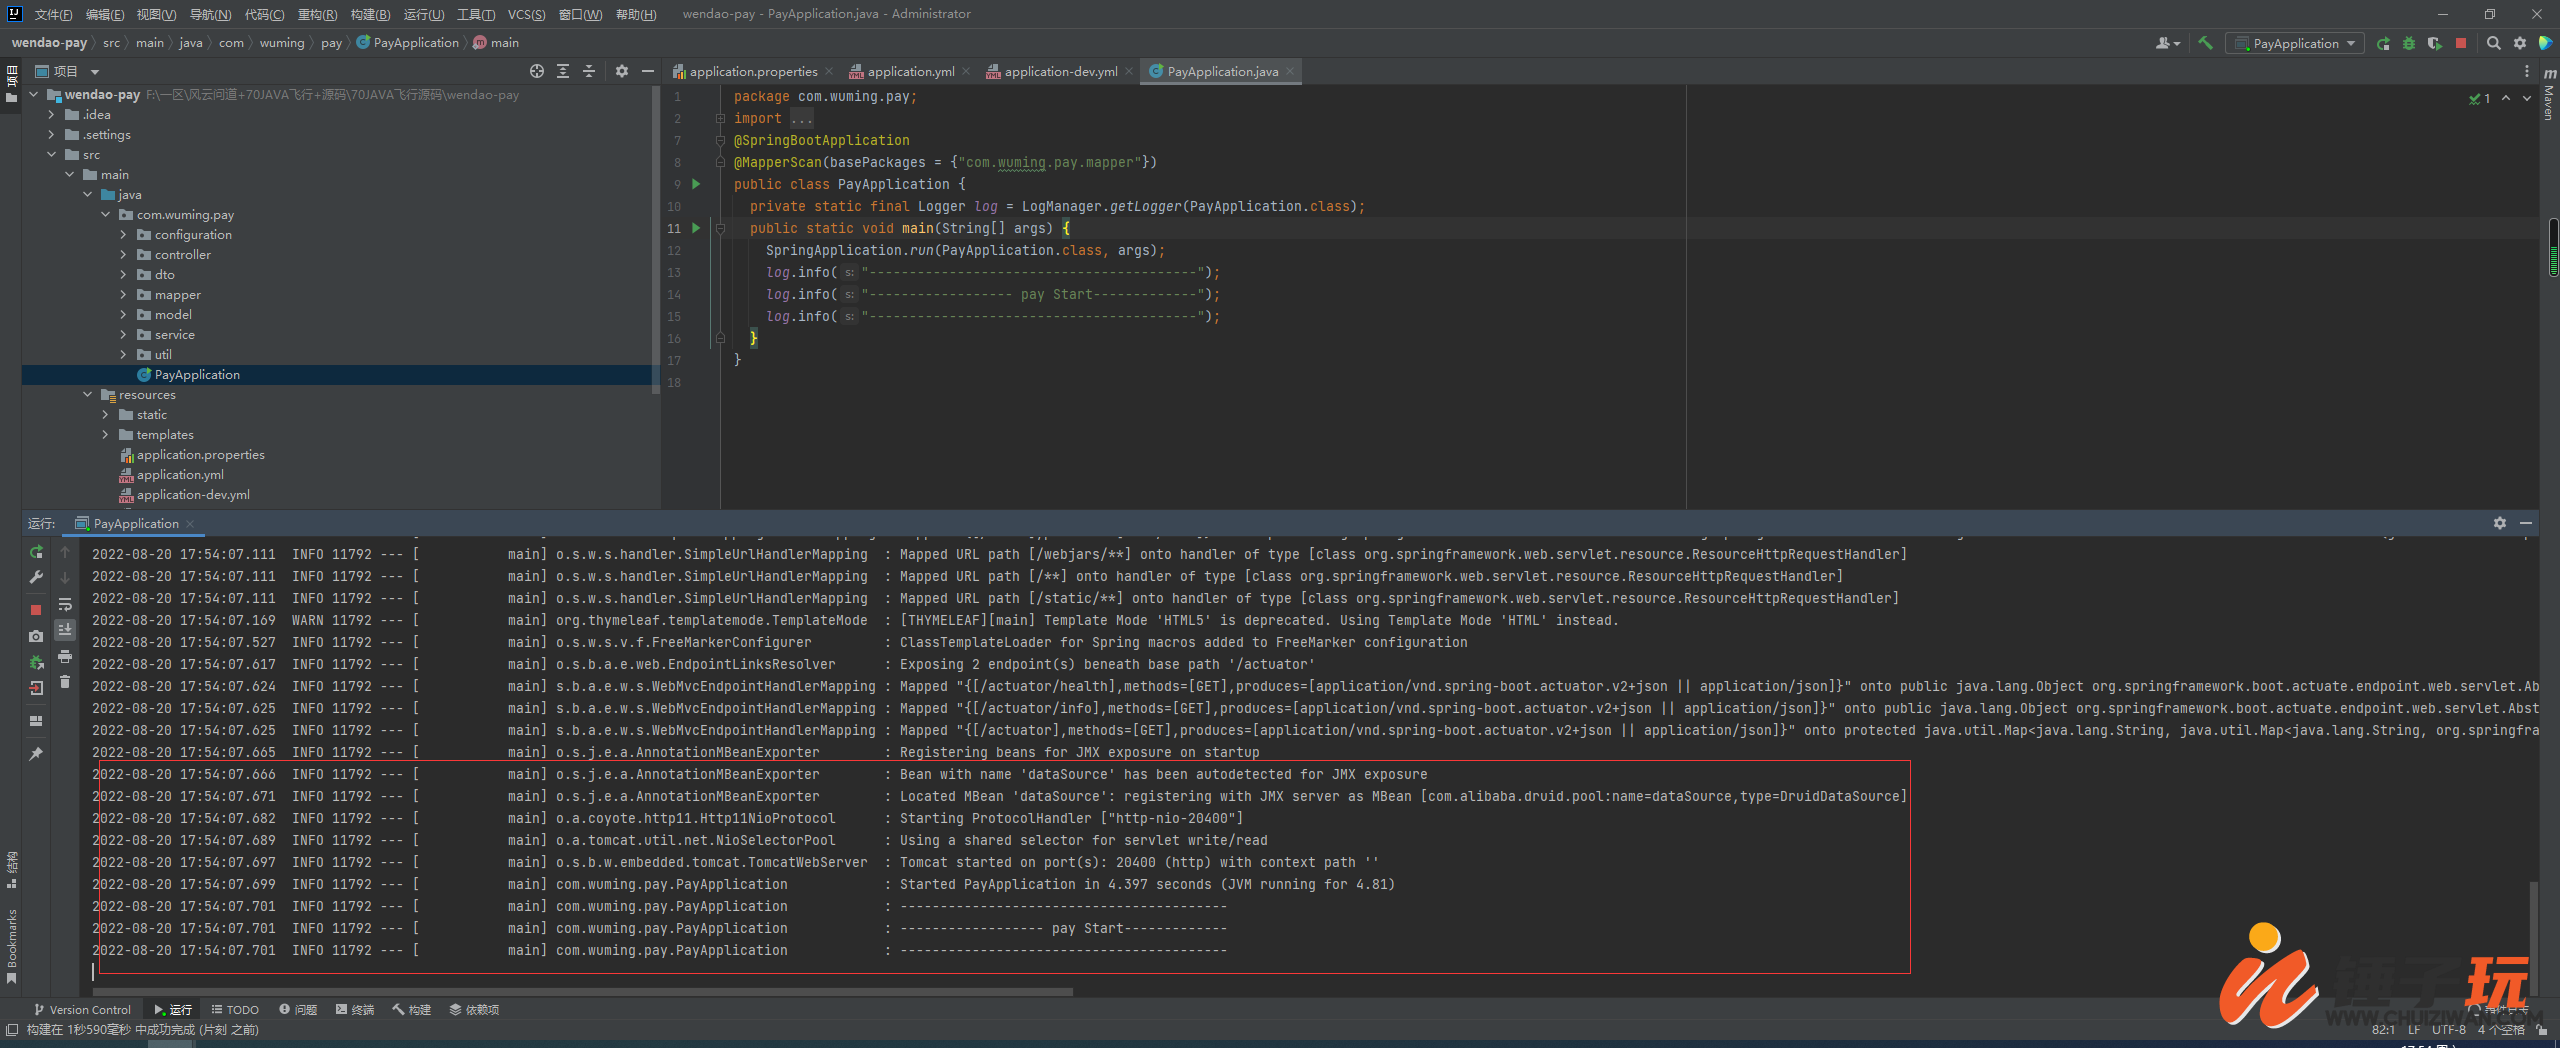Expand the configuration package
The image size is (2560, 1048).
click(x=124, y=235)
